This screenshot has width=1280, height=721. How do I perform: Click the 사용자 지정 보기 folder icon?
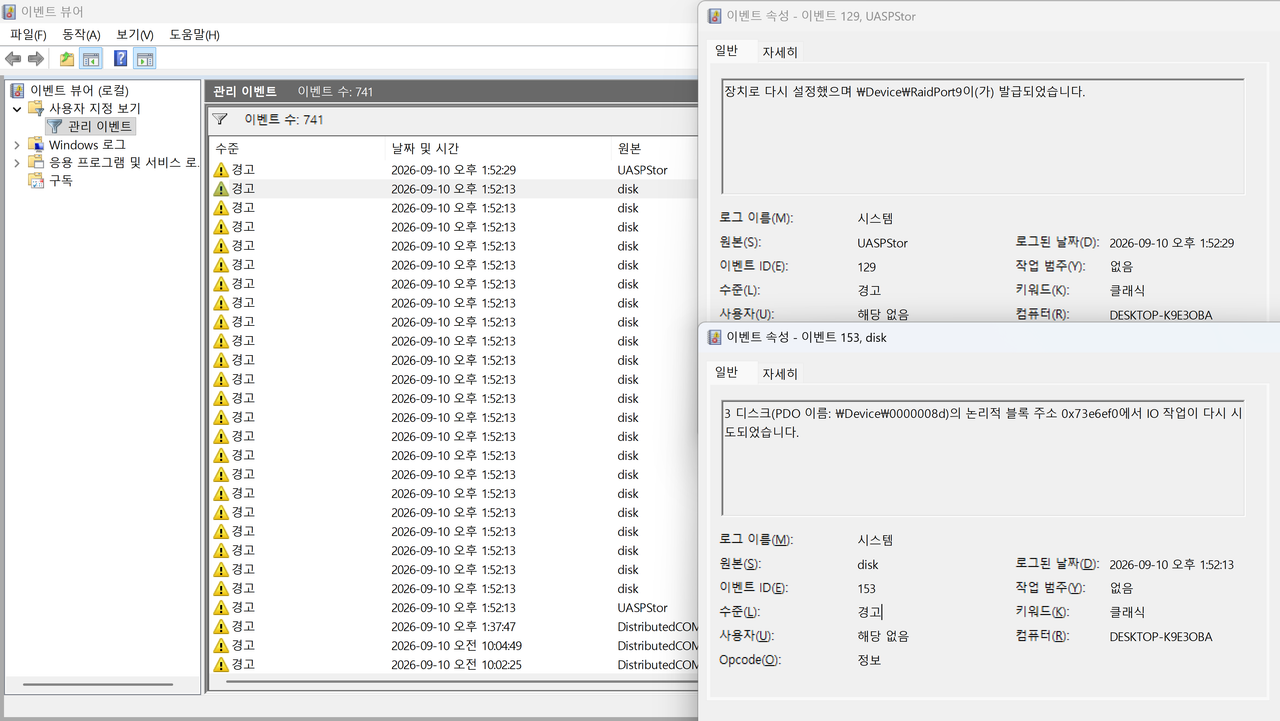pyautogui.click(x=36, y=108)
